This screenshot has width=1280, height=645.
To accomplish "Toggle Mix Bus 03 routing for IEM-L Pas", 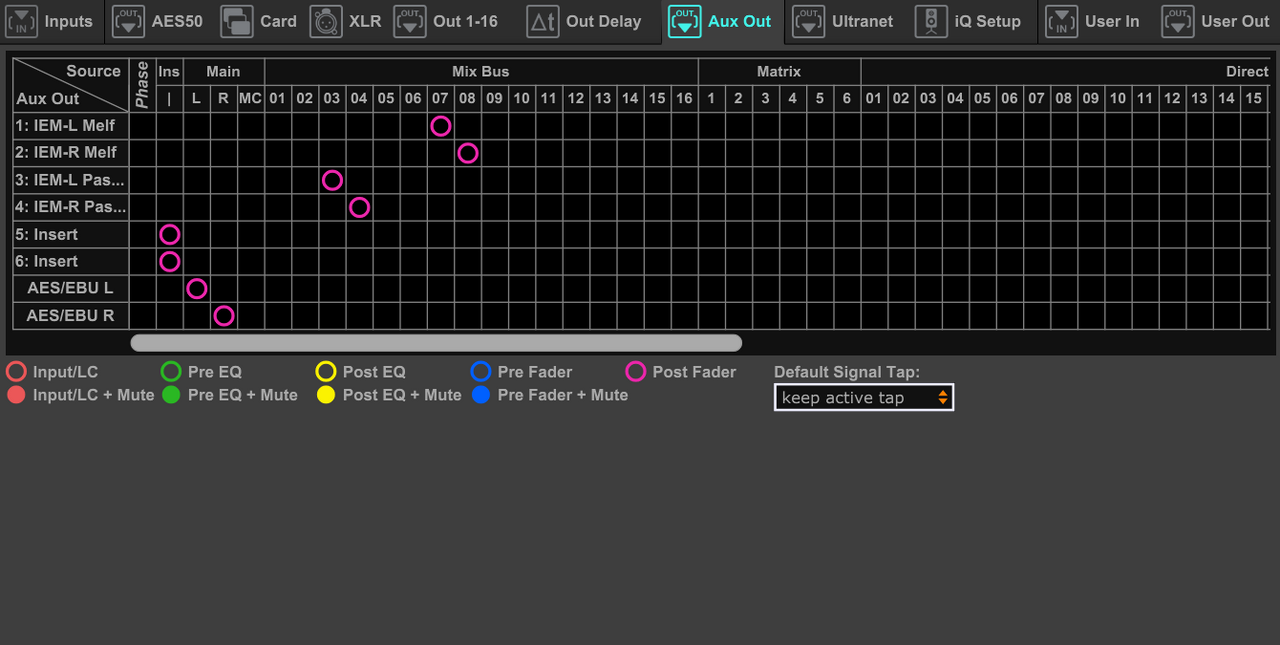I will point(332,180).
